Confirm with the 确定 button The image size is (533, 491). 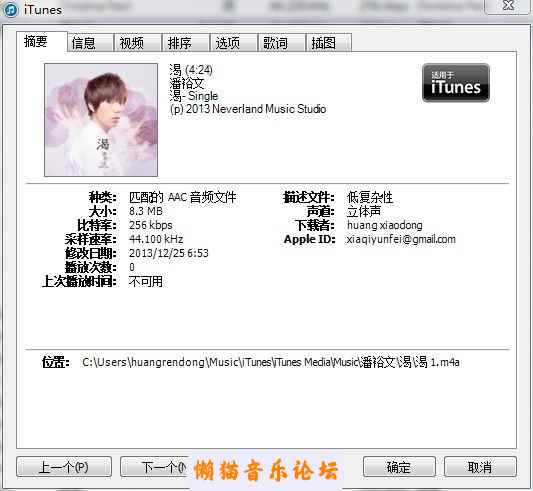pyautogui.click(x=399, y=467)
